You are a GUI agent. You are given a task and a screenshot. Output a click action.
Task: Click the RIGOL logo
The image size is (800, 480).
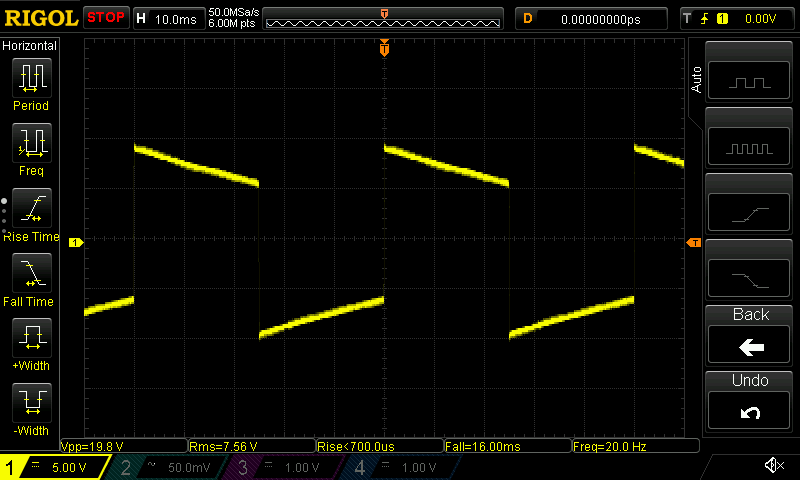[41, 18]
